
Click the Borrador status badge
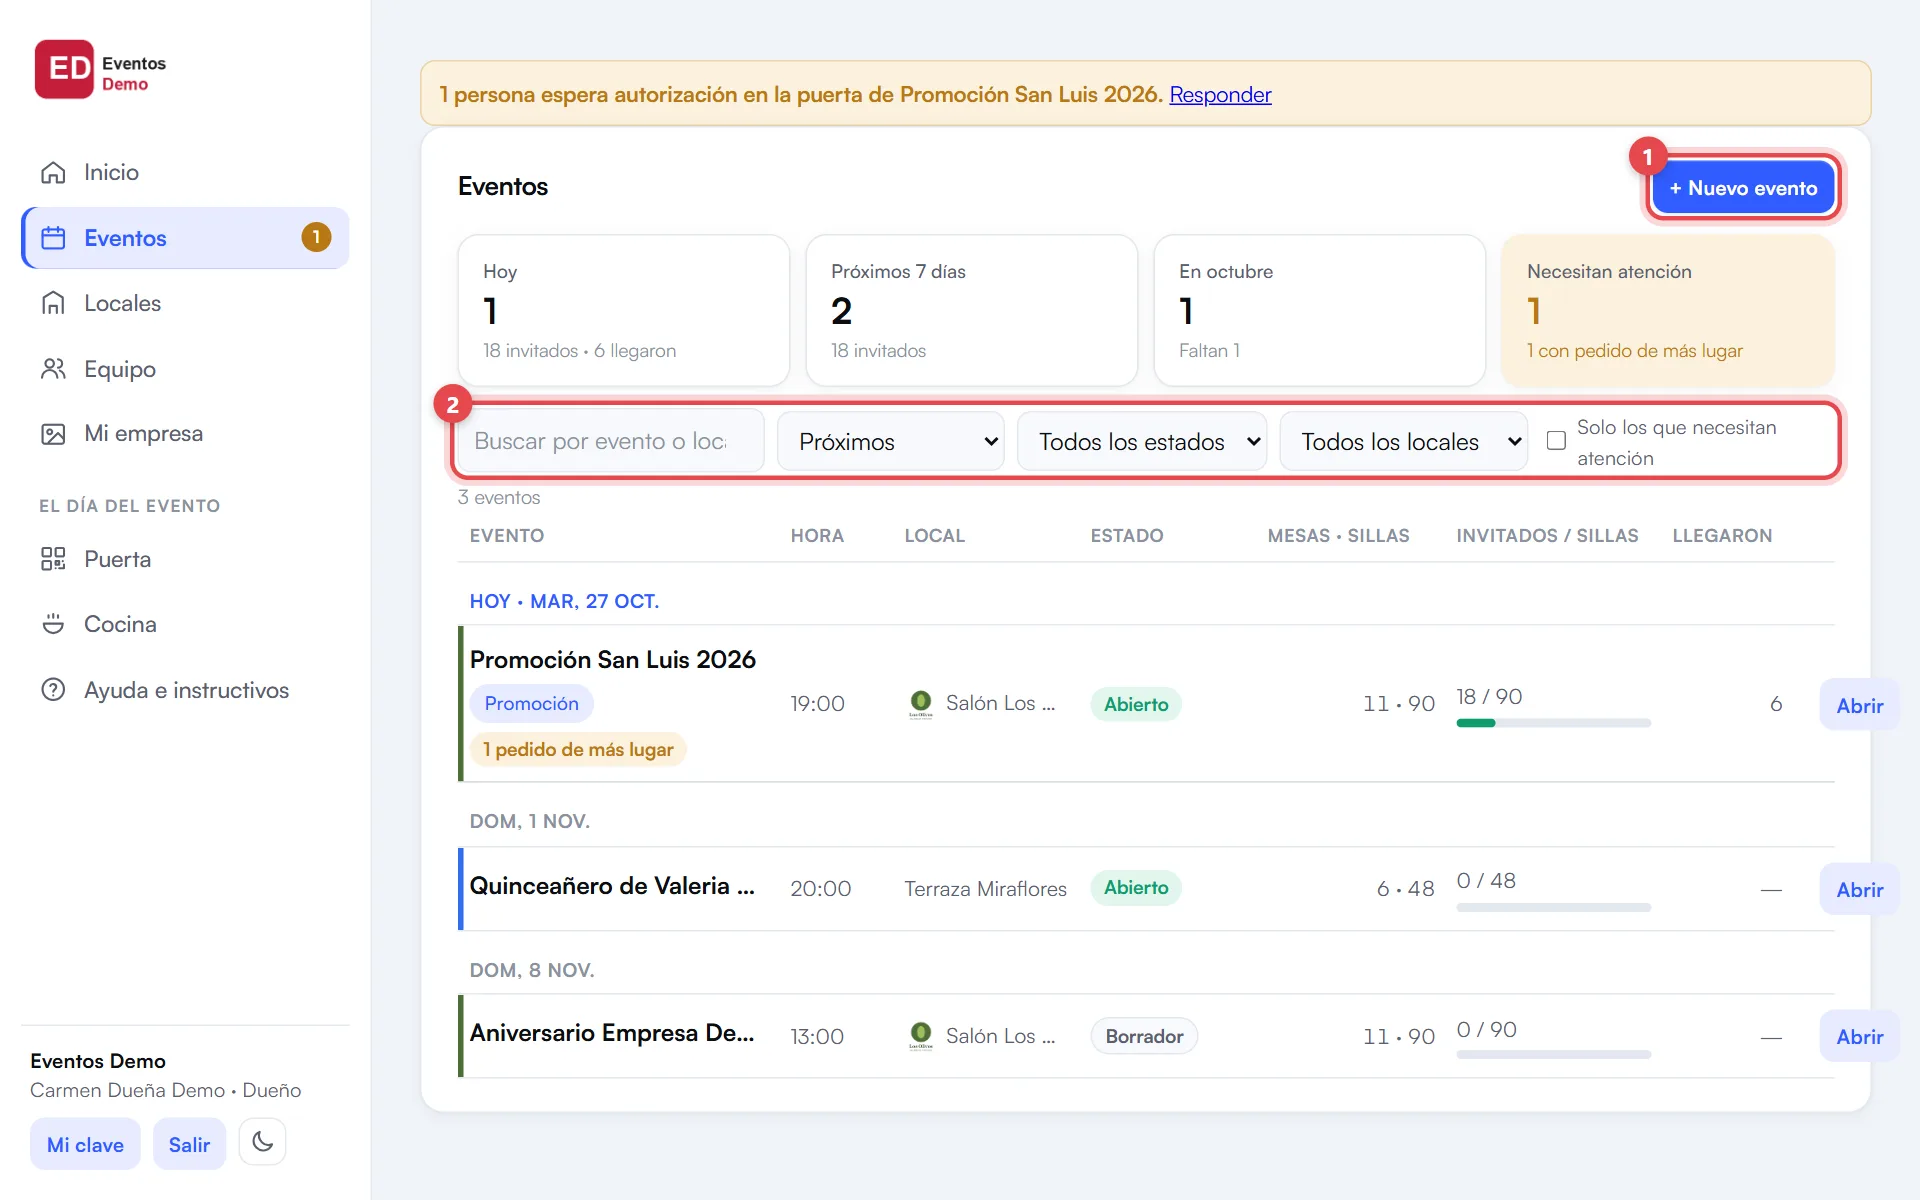pyautogui.click(x=1144, y=1036)
